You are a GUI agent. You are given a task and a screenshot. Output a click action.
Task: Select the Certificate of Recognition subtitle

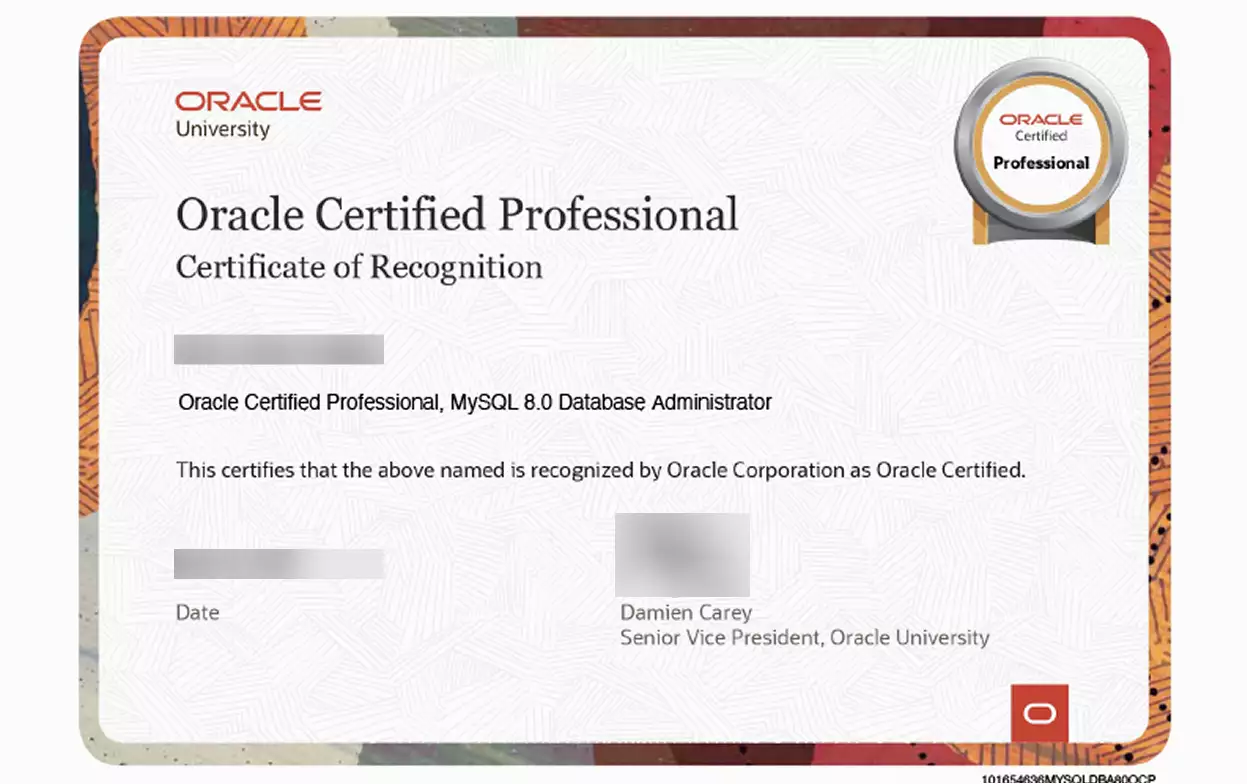point(359,268)
